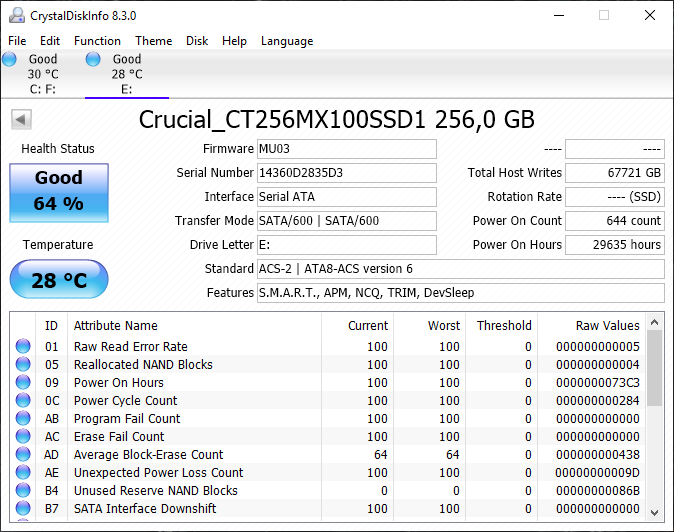The image size is (674, 532).
Task: Select the Reallocated NAND Blocks attribute name
Action: [143, 364]
